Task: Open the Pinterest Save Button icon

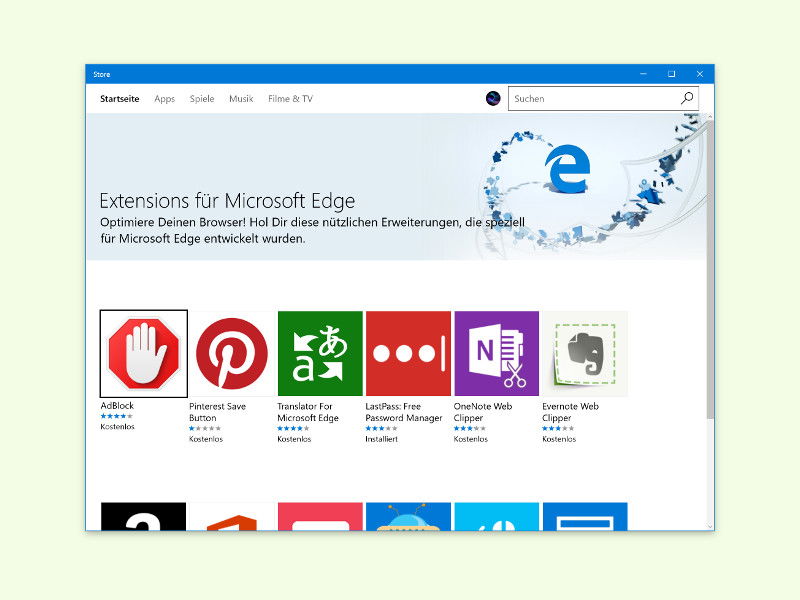Action: point(232,354)
